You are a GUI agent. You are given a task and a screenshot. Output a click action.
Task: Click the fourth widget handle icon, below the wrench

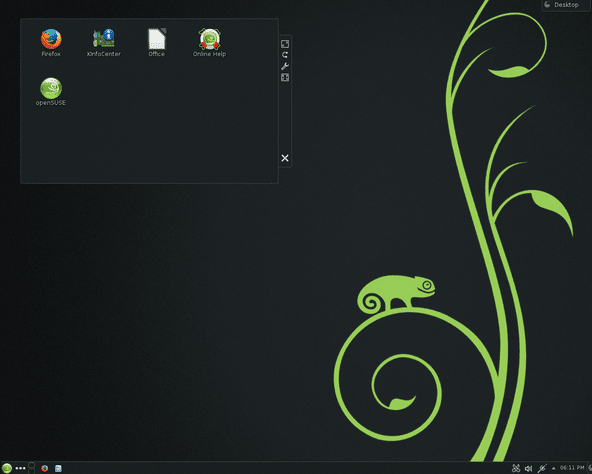click(285, 78)
